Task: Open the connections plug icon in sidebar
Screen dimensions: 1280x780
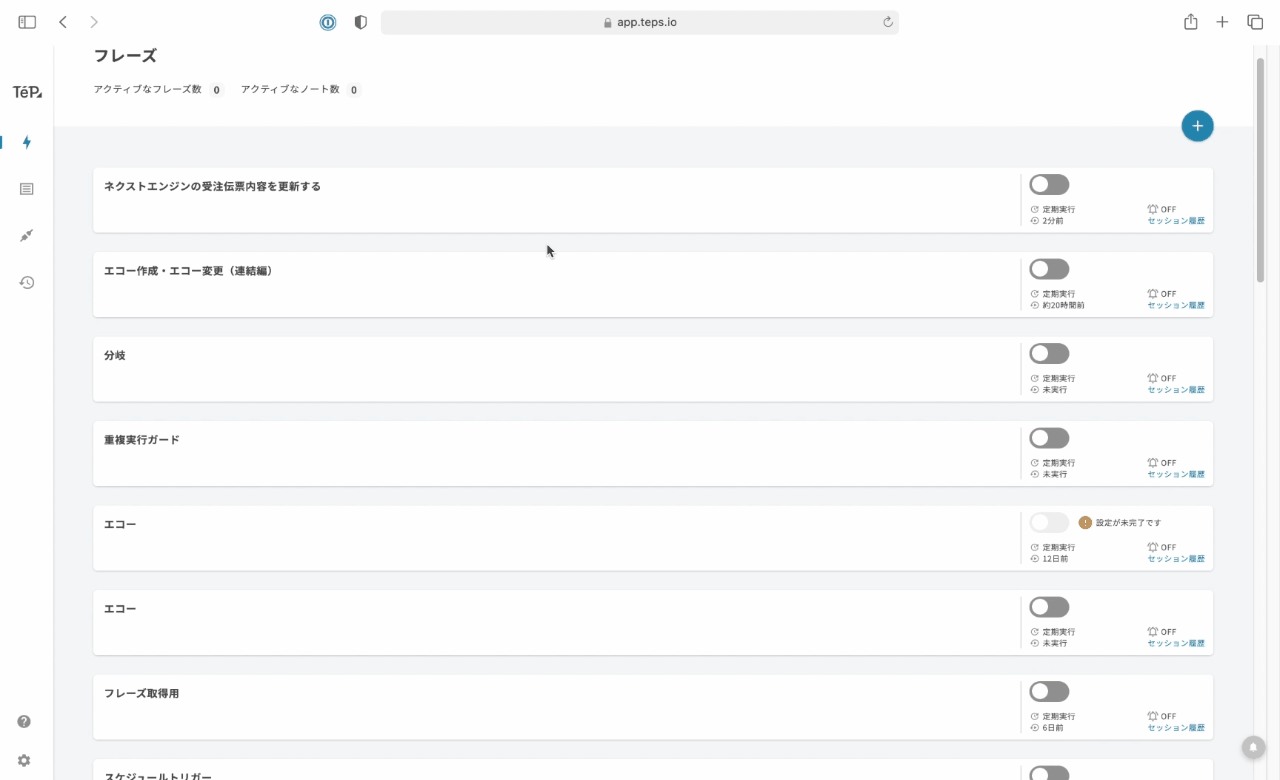Action: tap(27, 235)
